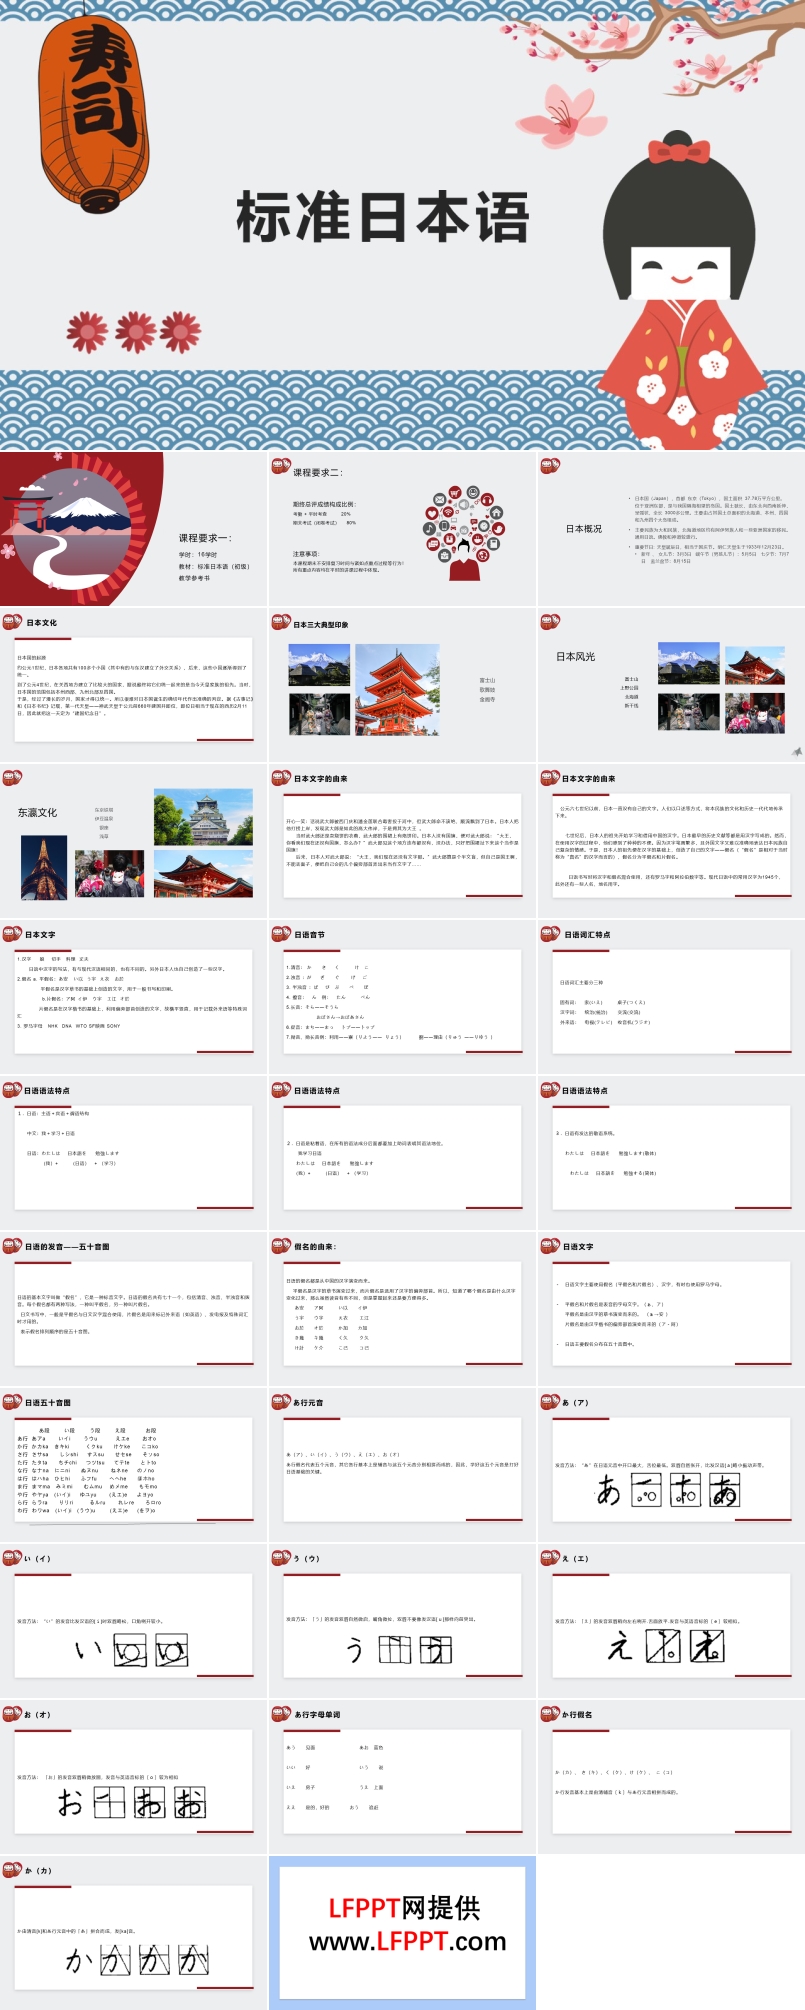805x2010 pixels.
Task: Open the www.LFPPT.com link
Action: coord(407,1942)
